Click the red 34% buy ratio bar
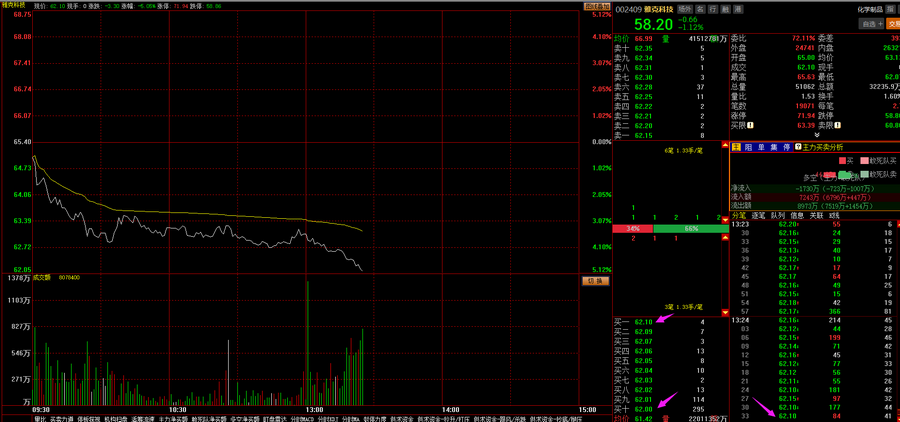 coord(633,229)
